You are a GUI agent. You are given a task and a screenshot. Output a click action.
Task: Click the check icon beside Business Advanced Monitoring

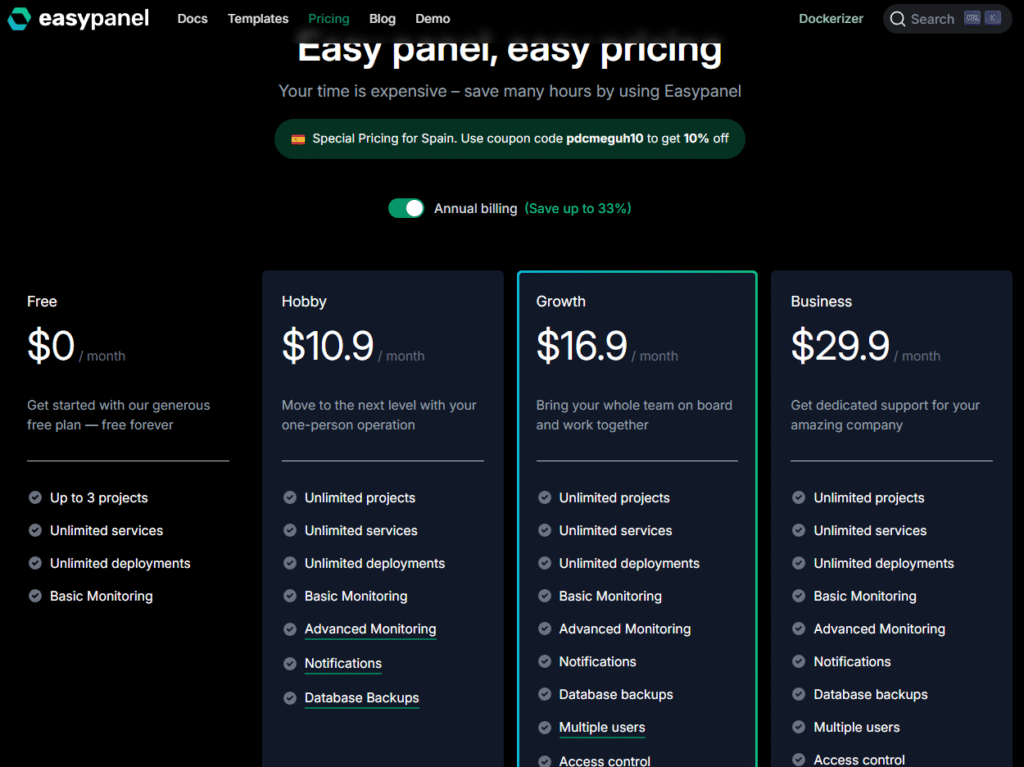click(x=799, y=628)
